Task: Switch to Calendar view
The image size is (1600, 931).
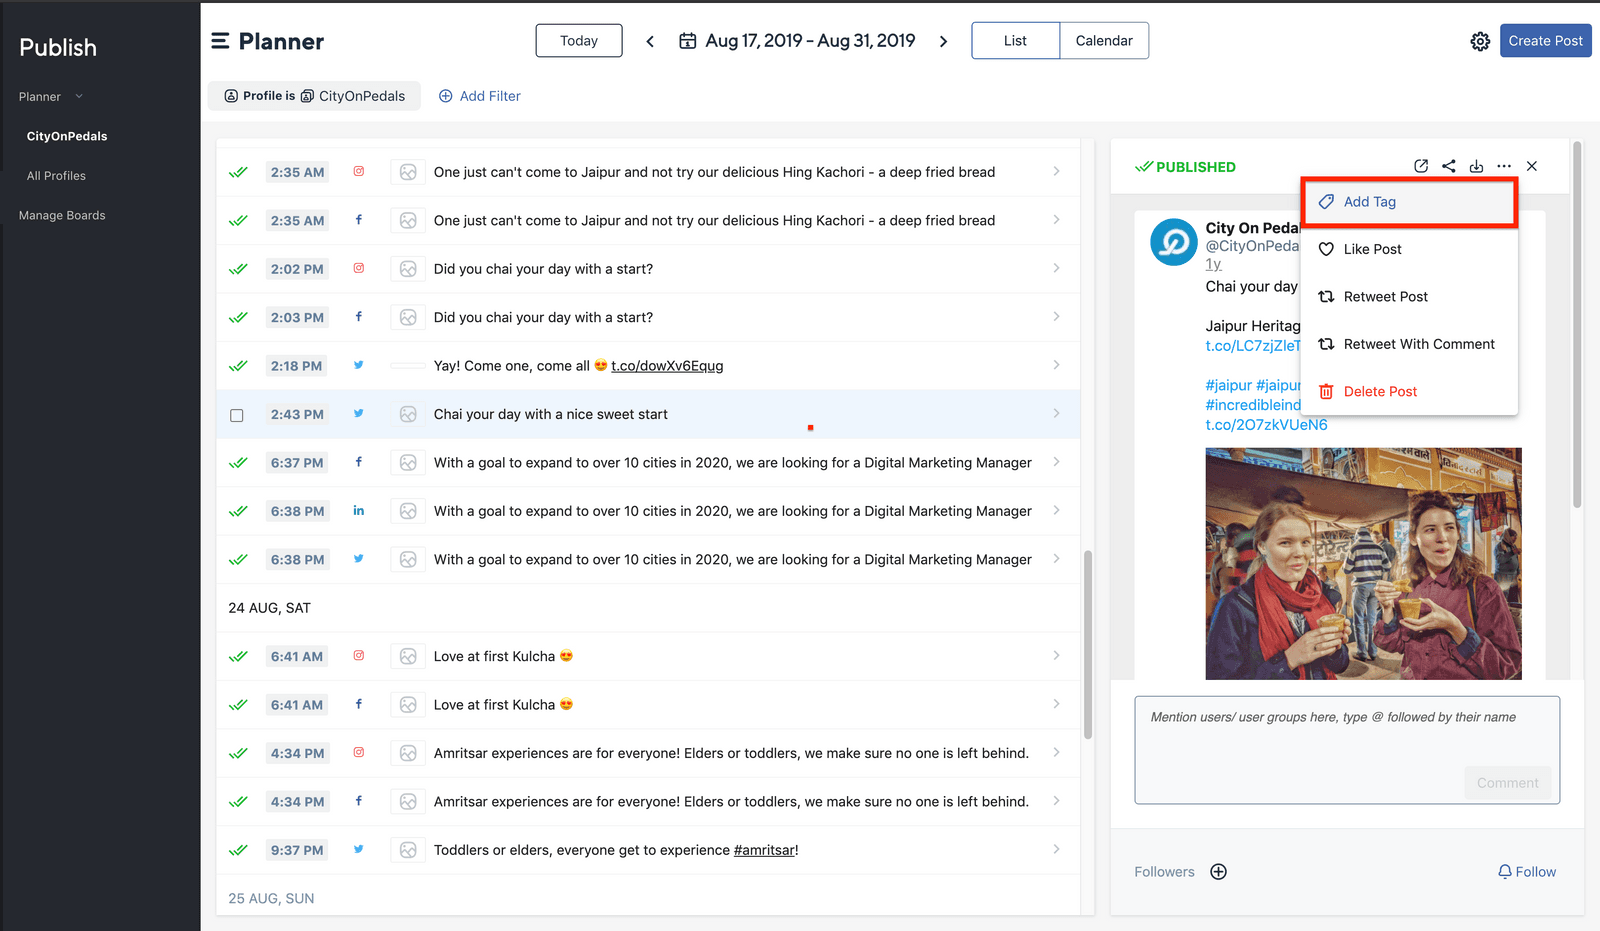Action: (x=1104, y=41)
